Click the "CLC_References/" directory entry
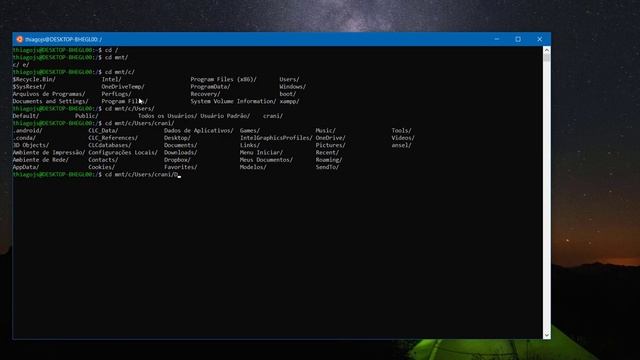This screenshot has width=640, height=360. tap(113, 138)
